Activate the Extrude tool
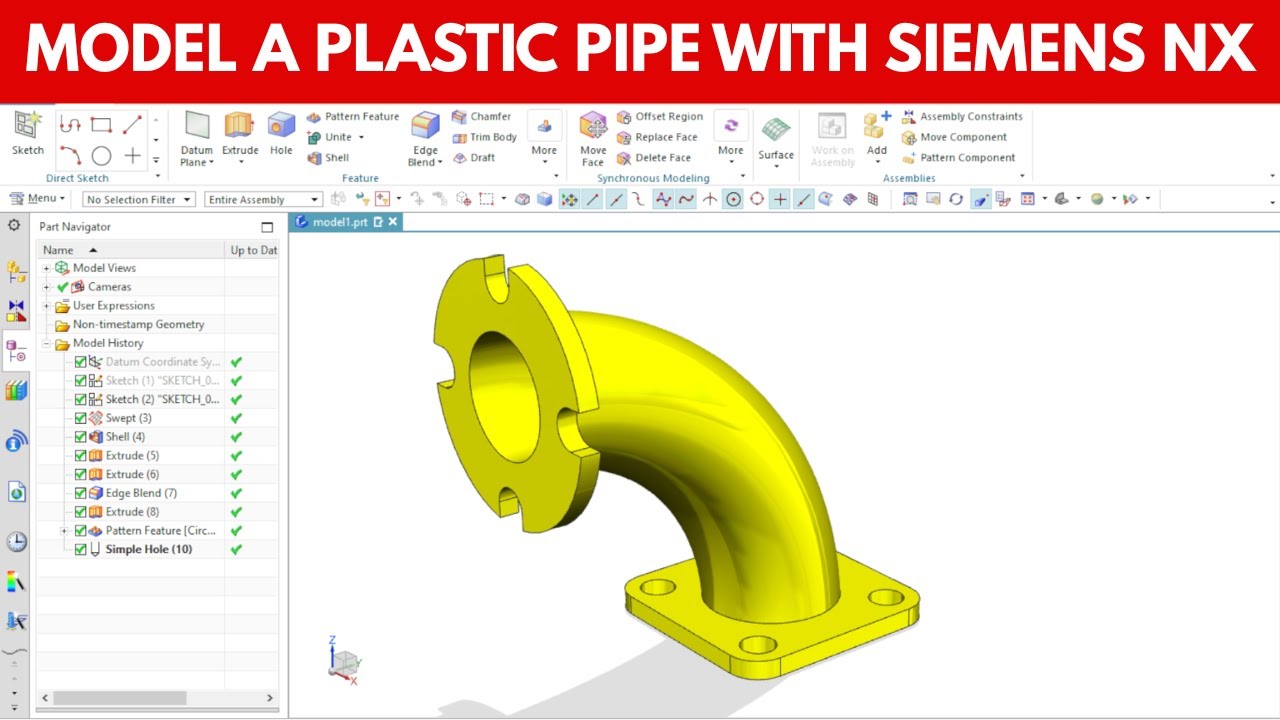Screen dimensions: 1280x720 click(240, 133)
